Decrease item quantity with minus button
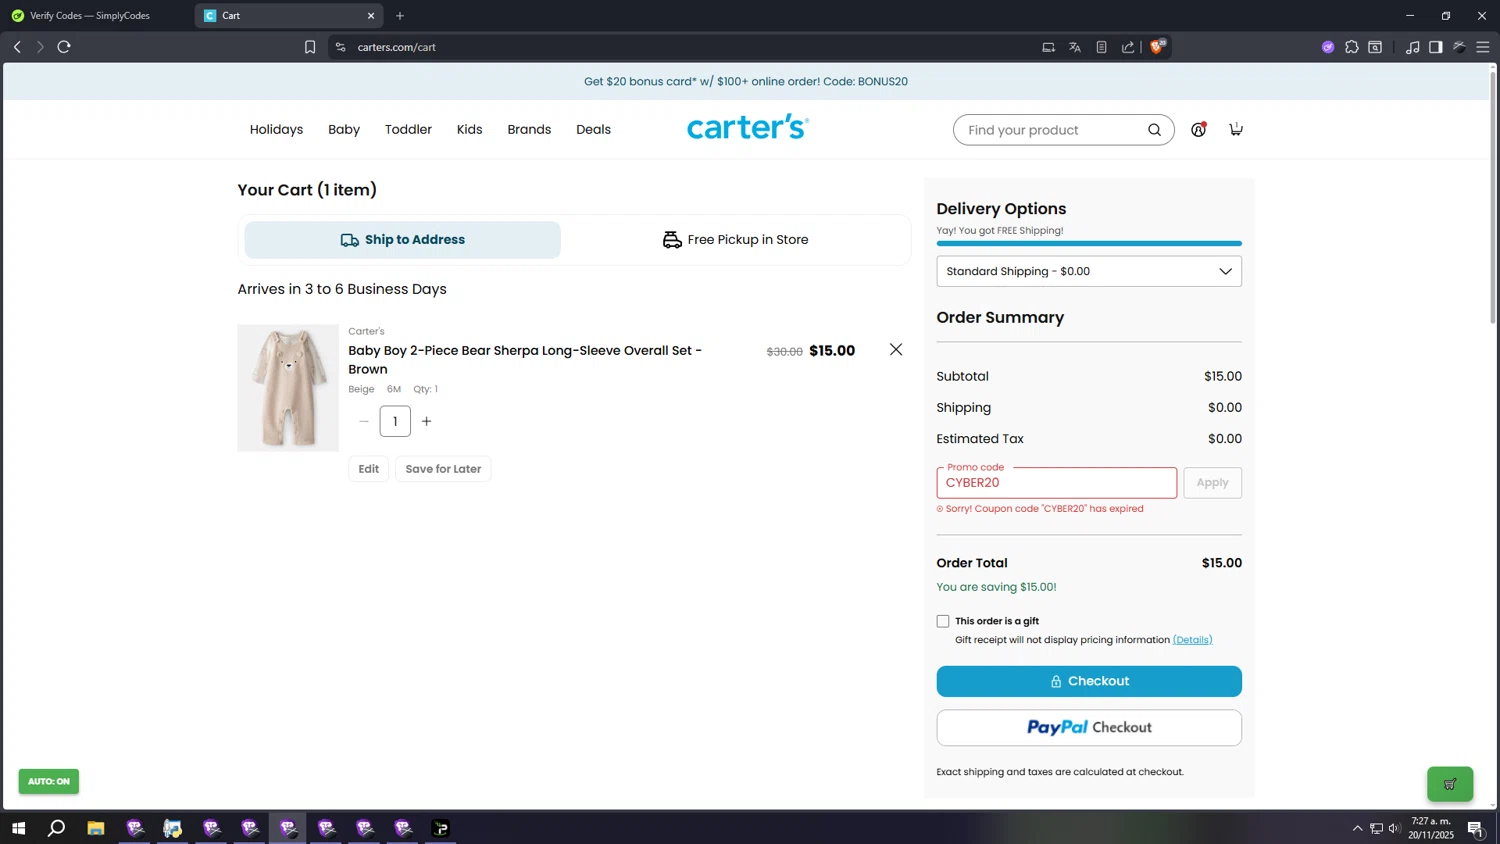Screen dimensions: 1500x844 [364, 421]
